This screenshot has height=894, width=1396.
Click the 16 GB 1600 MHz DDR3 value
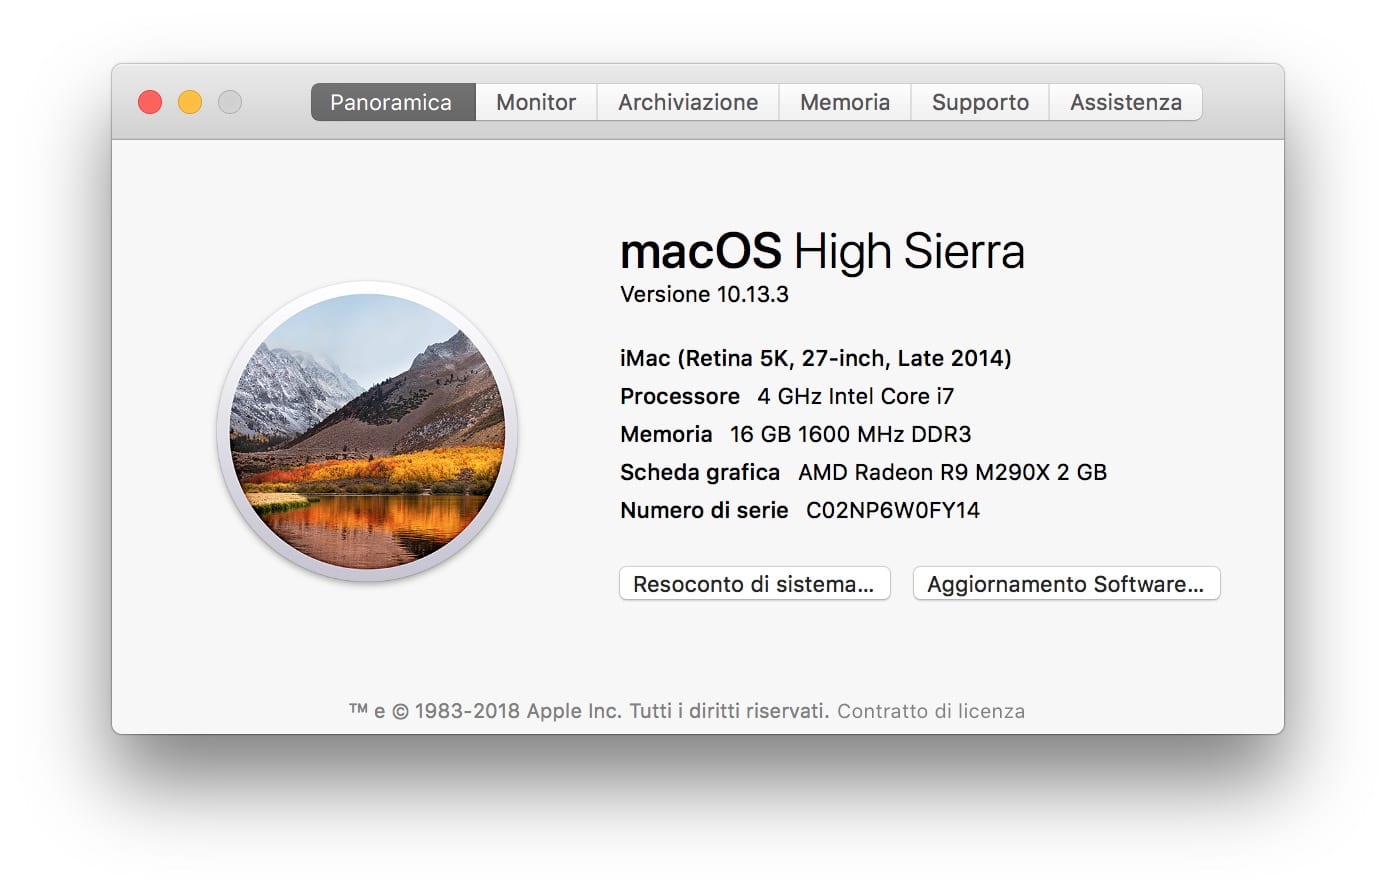(x=851, y=434)
